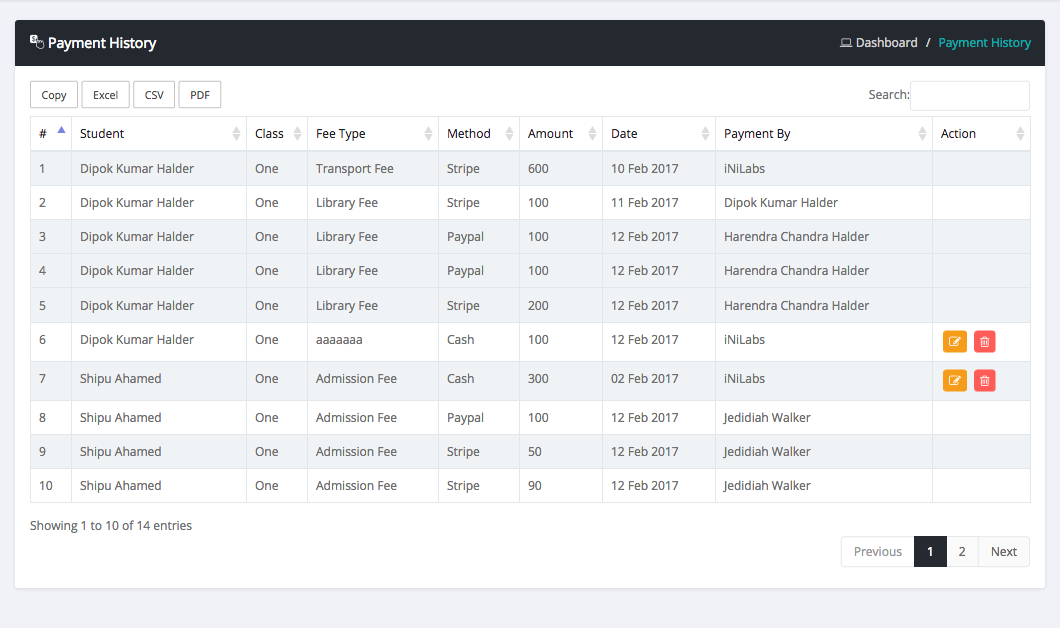Go to page 2 of payments
The height and width of the screenshot is (628, 1060).
[962, 552]
